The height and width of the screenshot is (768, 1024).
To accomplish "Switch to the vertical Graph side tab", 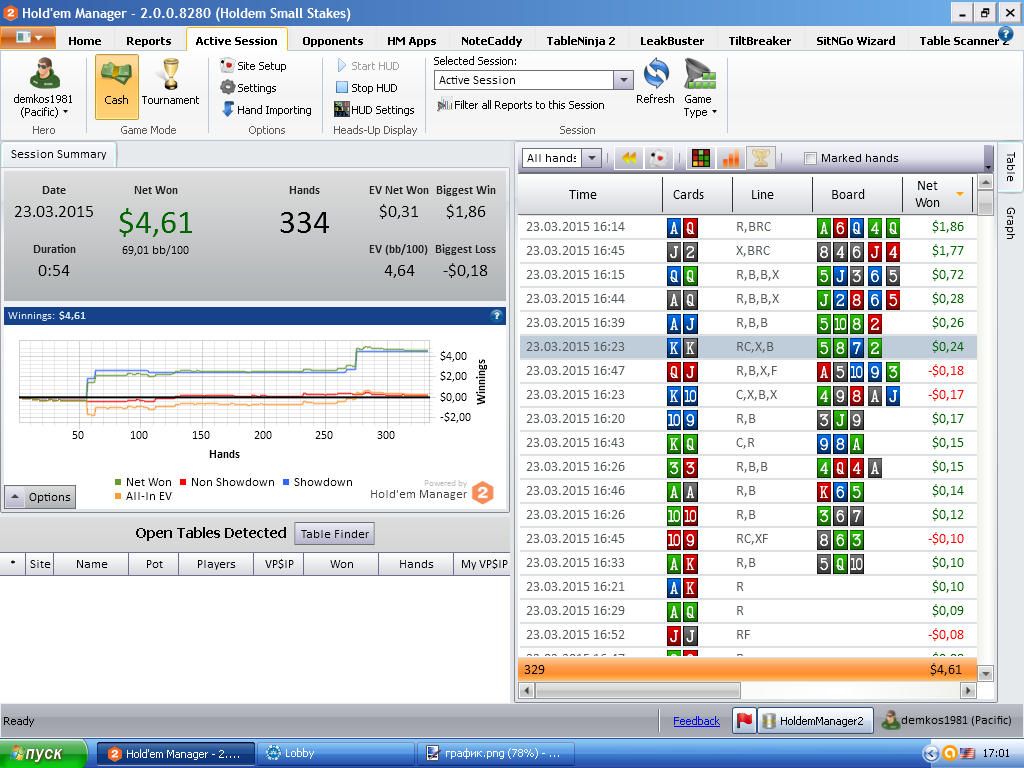I will [1010, 223].
